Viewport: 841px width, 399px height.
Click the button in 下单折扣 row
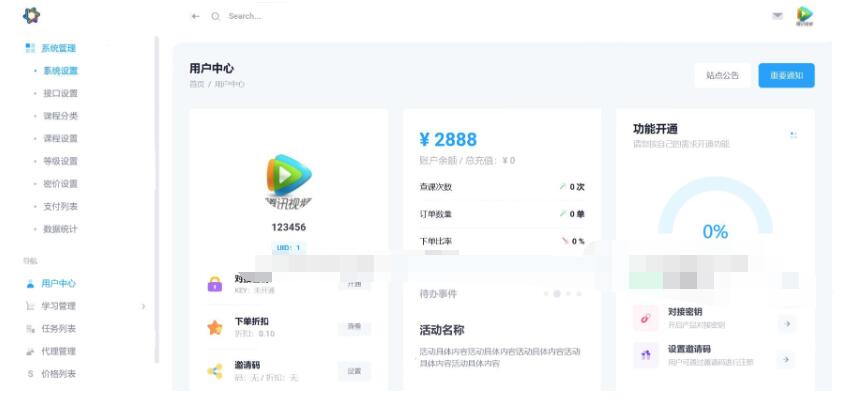[354, 326]
